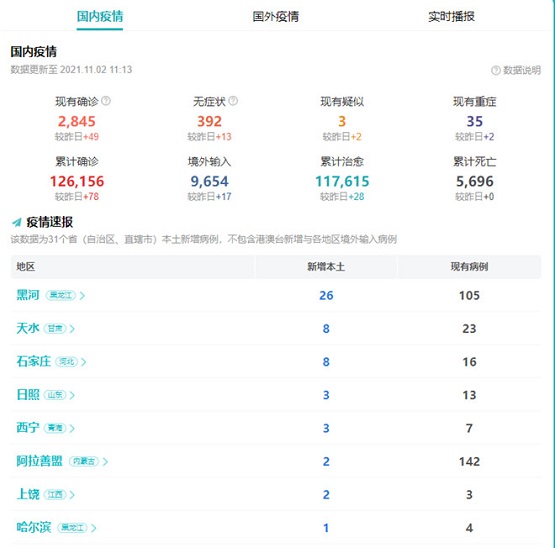This screenshot has height=548, width=555.
Task: Expand the 上饶 row chevron
Action: (x=72, y=495)
